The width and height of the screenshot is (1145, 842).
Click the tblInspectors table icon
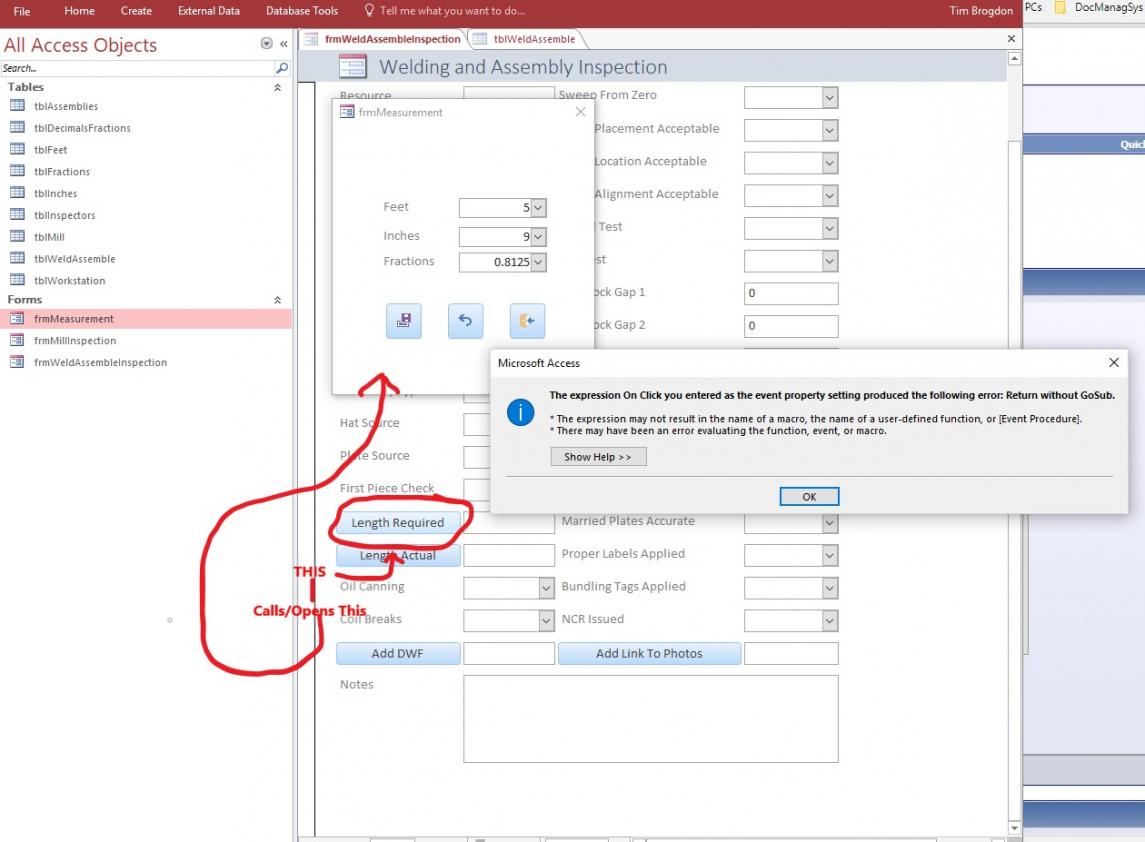18,215
